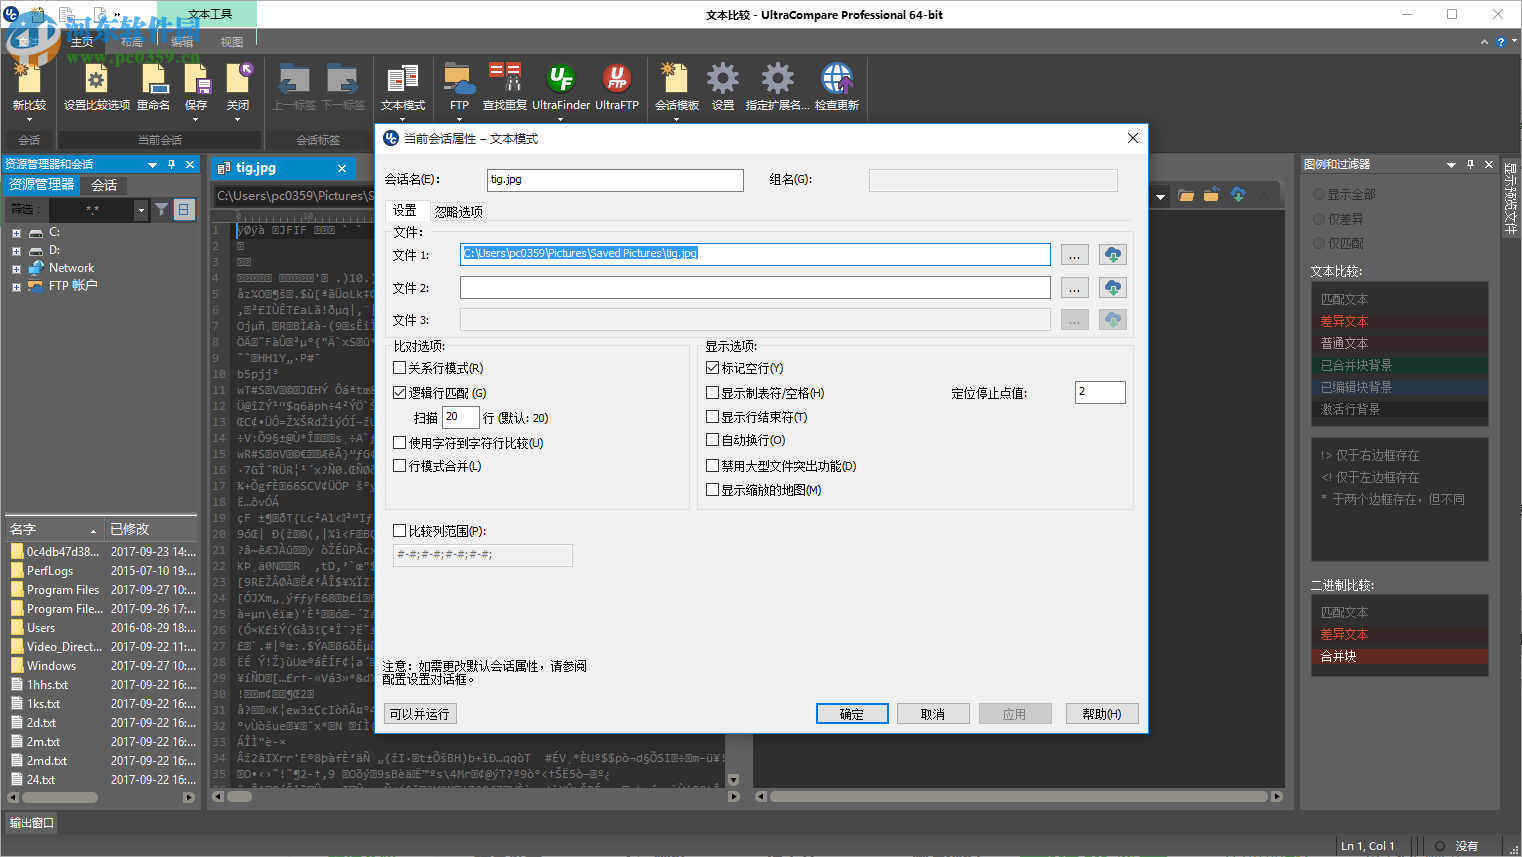This screenshot has width=1522, height=857.
Task: Confirm dialog with the OK button
Action: pos(851,713)
